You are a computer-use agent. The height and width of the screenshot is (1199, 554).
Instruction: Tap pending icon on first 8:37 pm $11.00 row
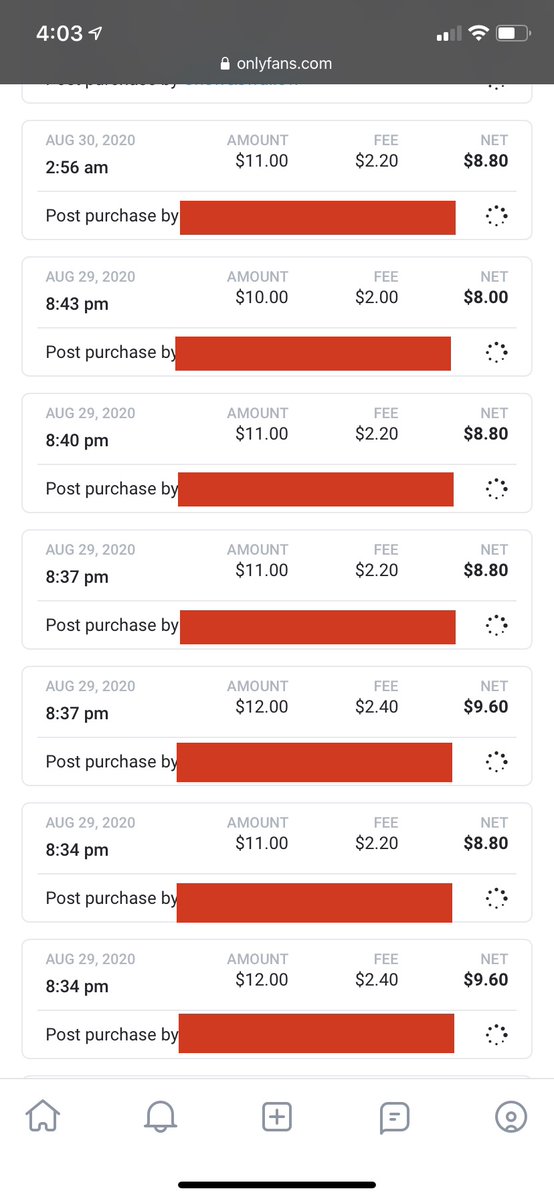click(x=497, y=625)
